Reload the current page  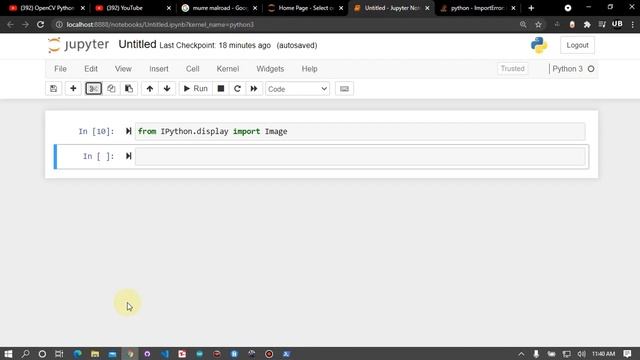[x=40, y=24]
